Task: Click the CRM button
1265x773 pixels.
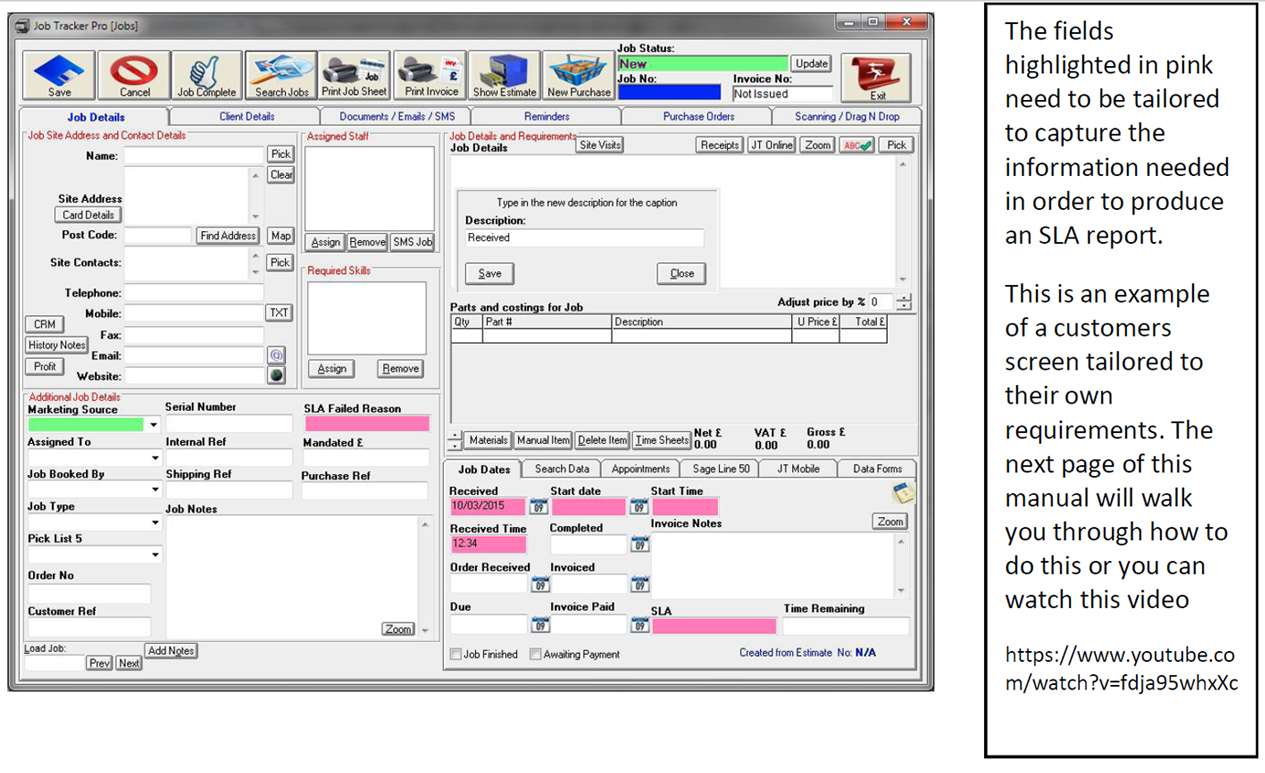Action: tap(44, 325)
